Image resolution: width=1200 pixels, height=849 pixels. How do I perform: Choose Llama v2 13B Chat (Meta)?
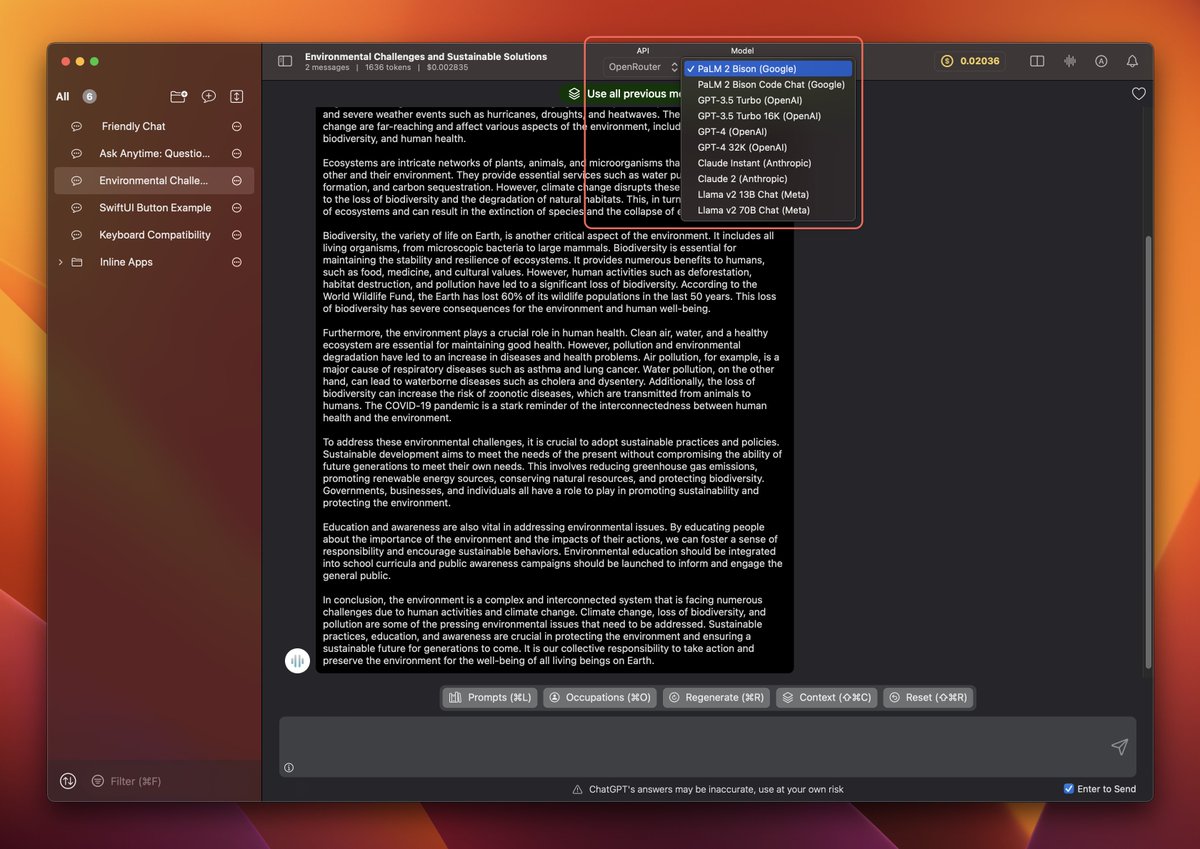point(768,194)
